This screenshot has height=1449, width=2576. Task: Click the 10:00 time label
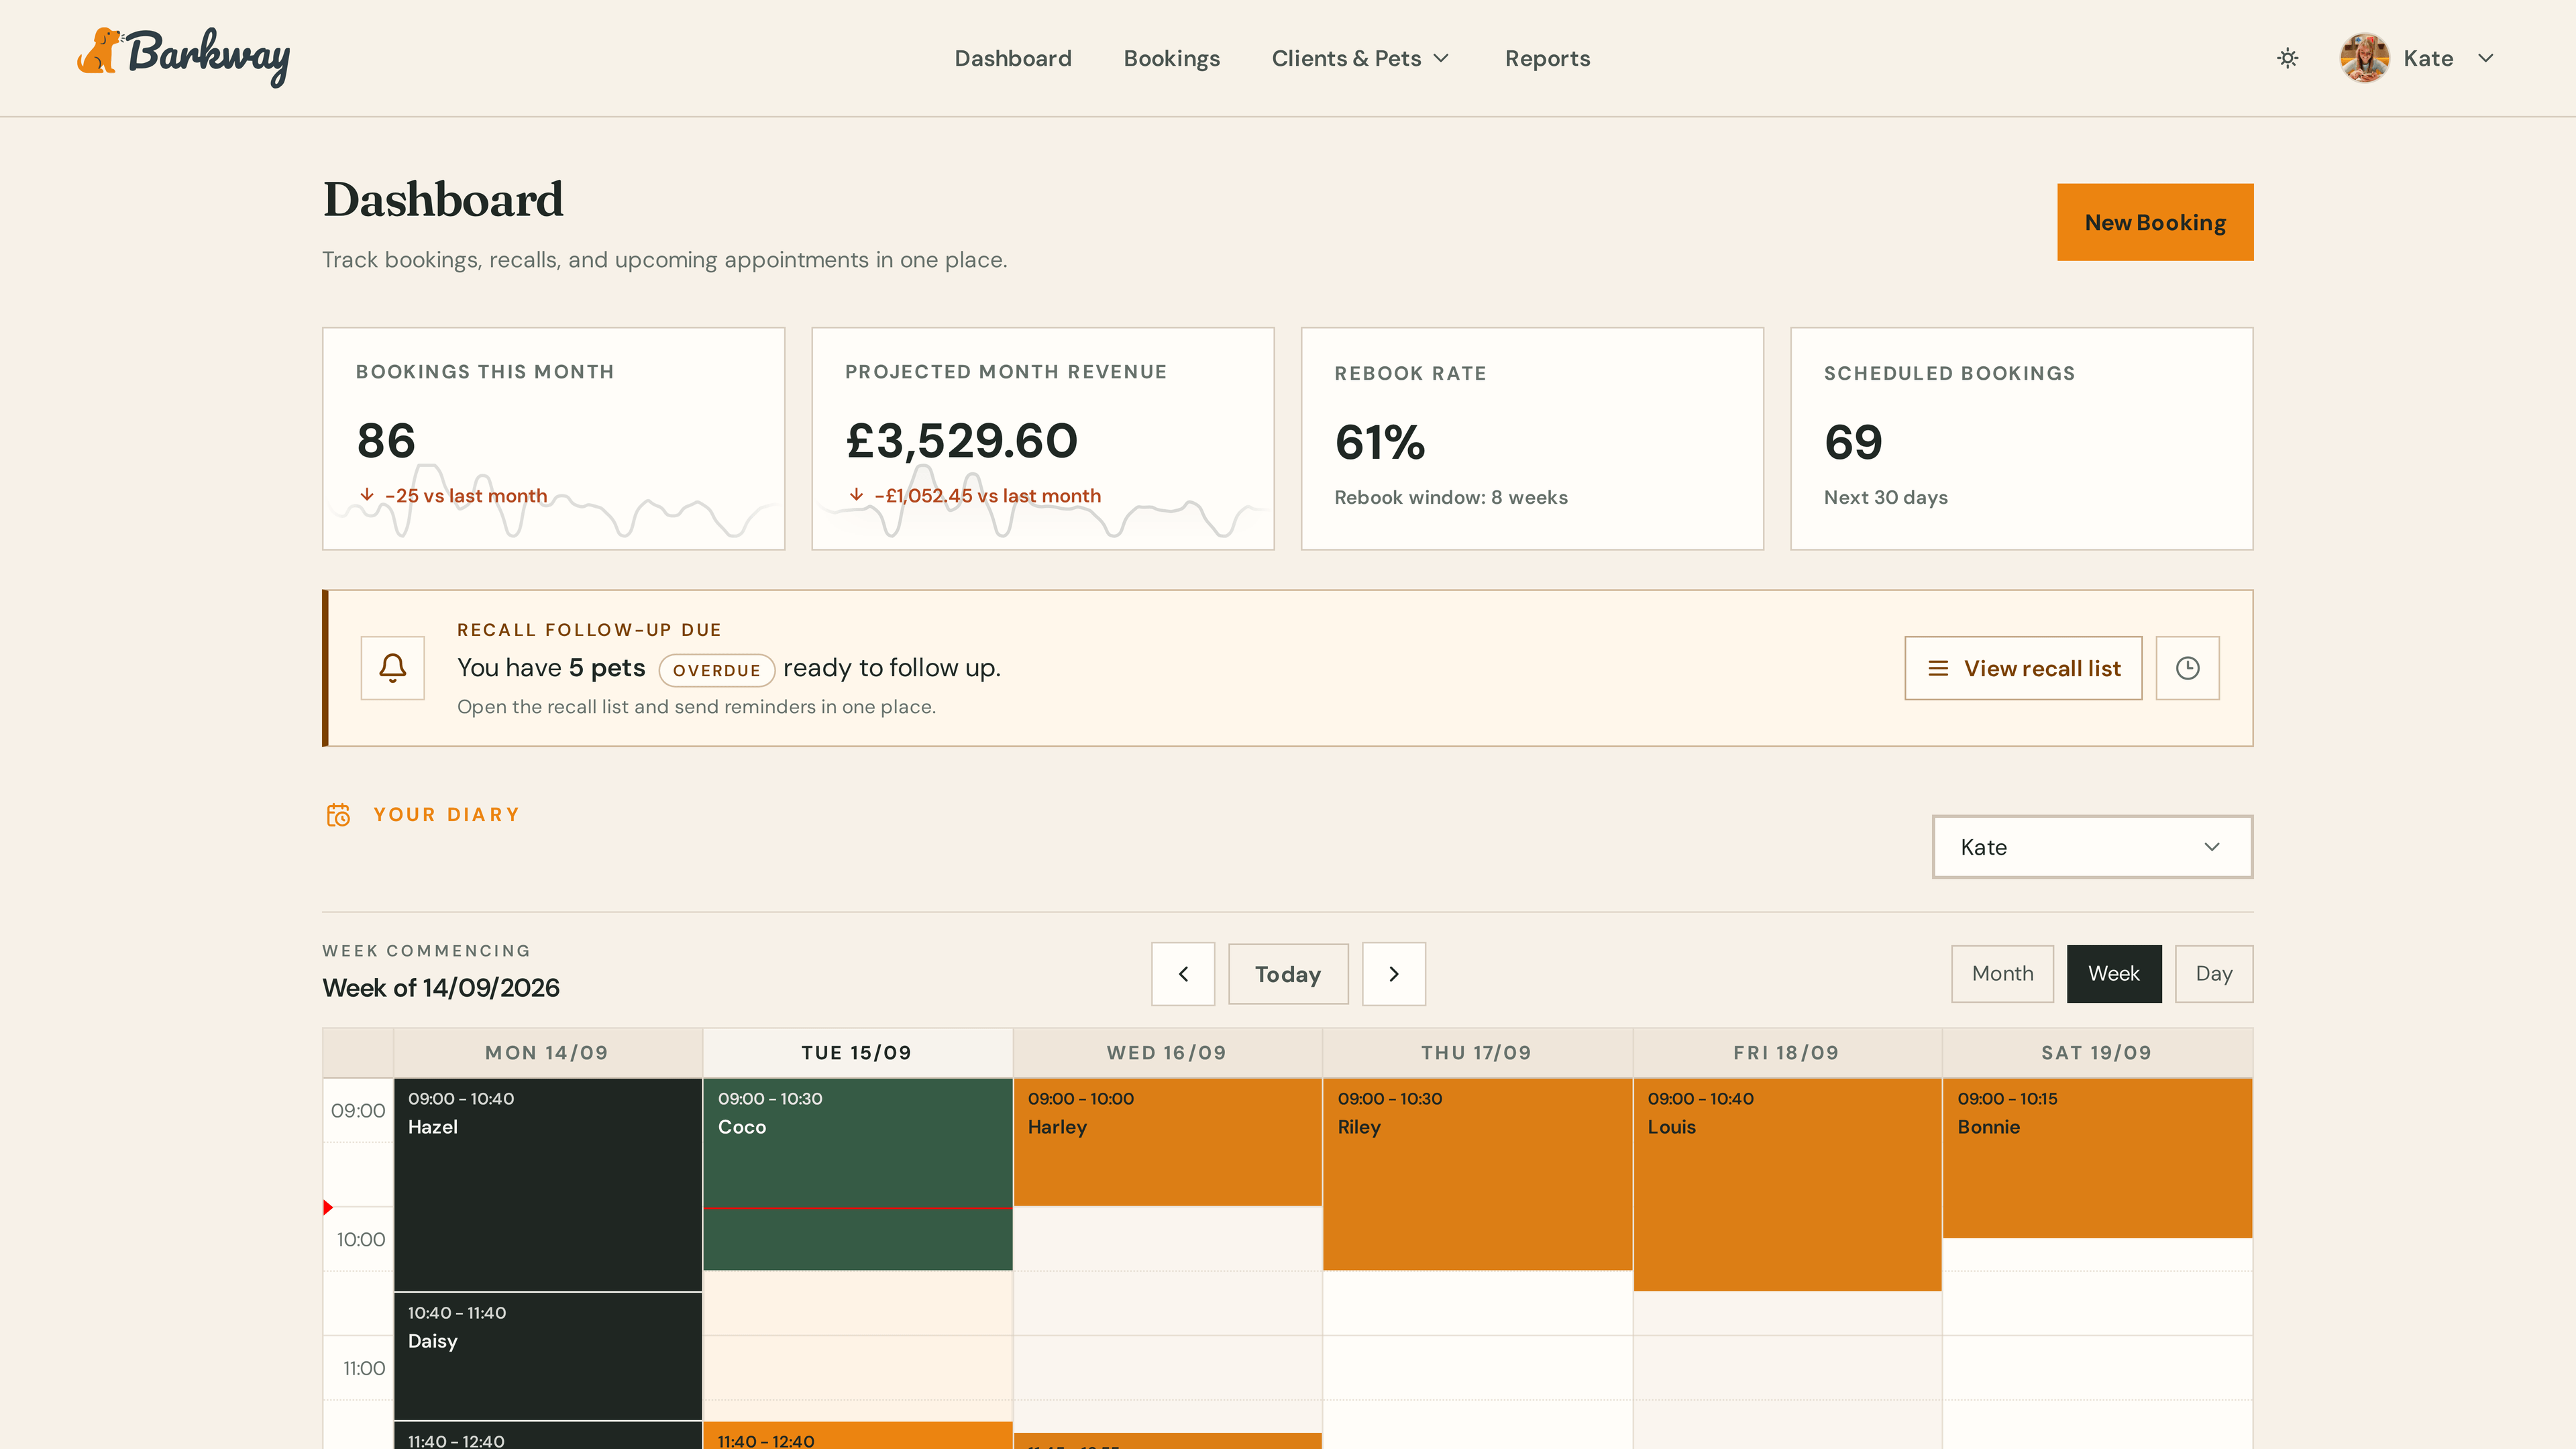coord(361,1240)
